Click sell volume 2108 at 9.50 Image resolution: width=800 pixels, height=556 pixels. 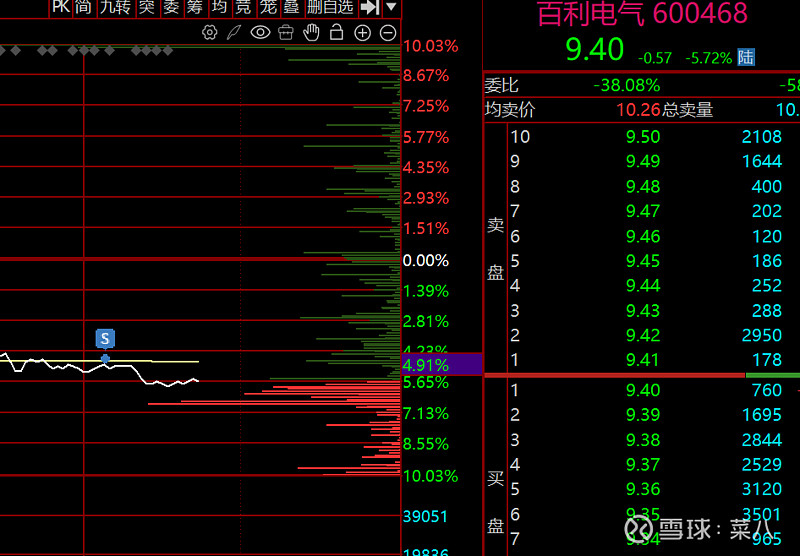pyautogui.click(x=762, y=137)
